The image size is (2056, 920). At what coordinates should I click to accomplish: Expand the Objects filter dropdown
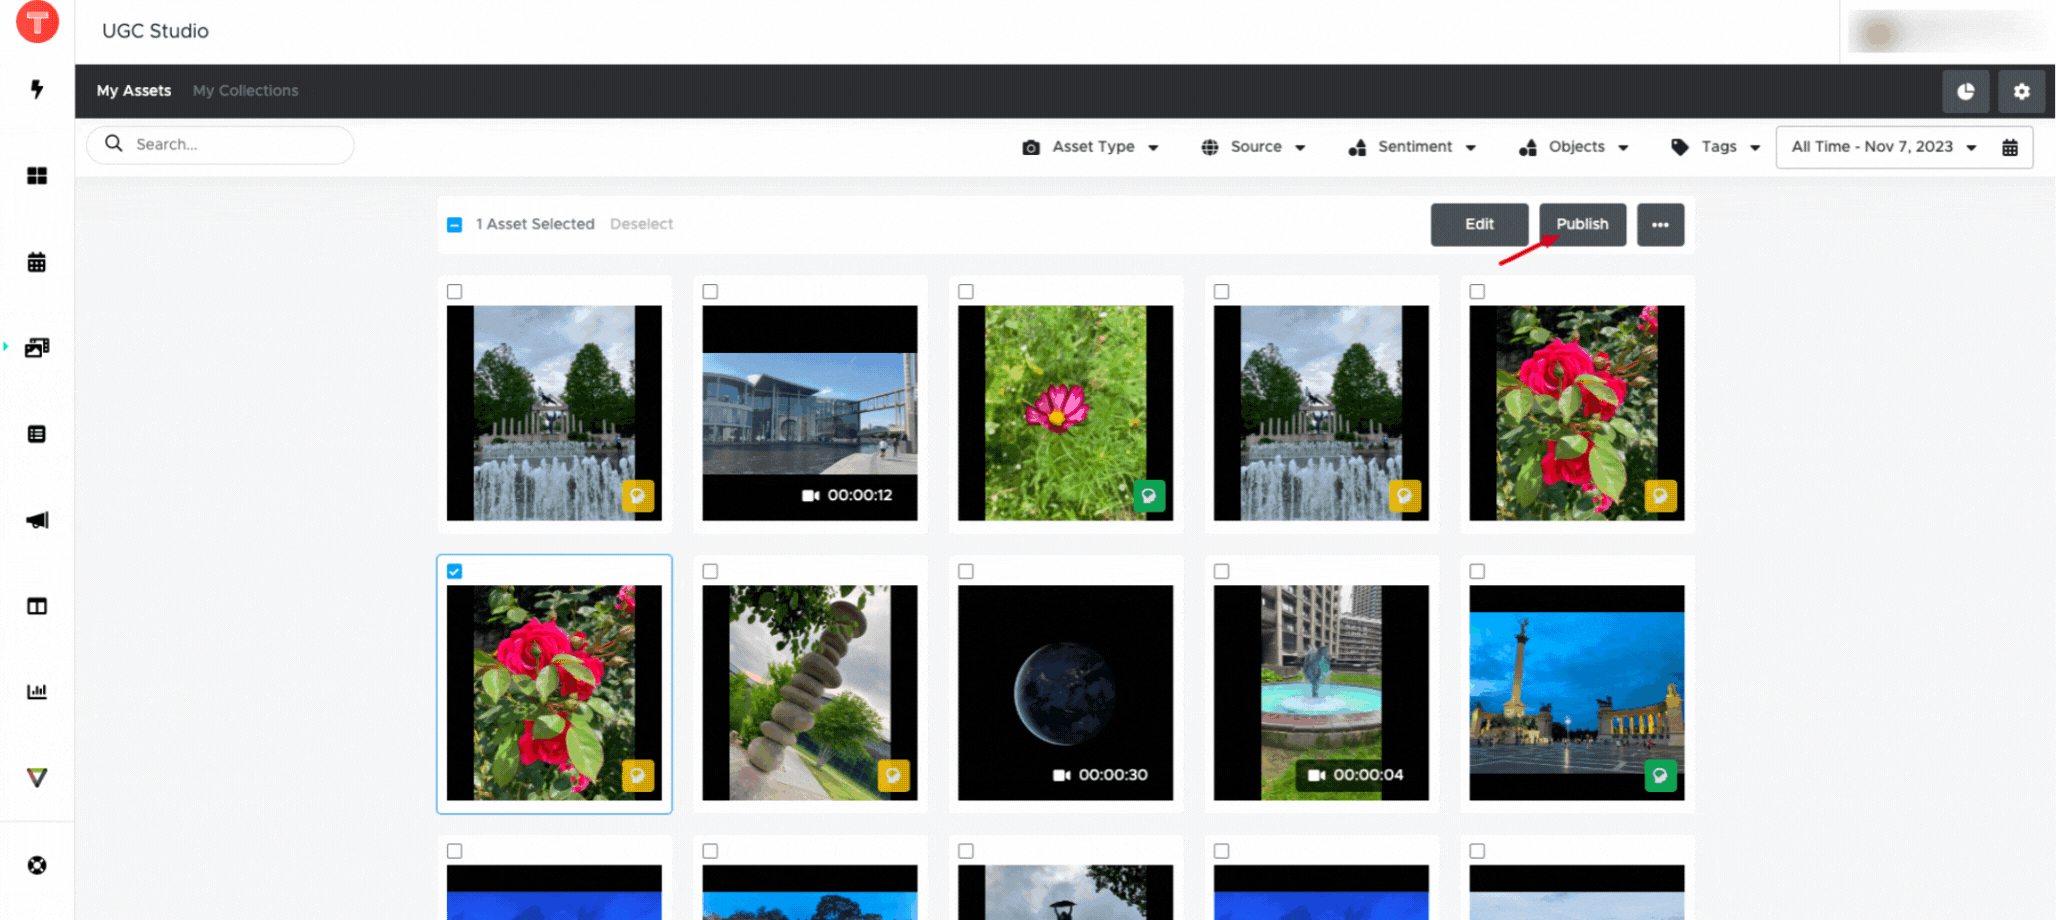[x=1574, y=147]
